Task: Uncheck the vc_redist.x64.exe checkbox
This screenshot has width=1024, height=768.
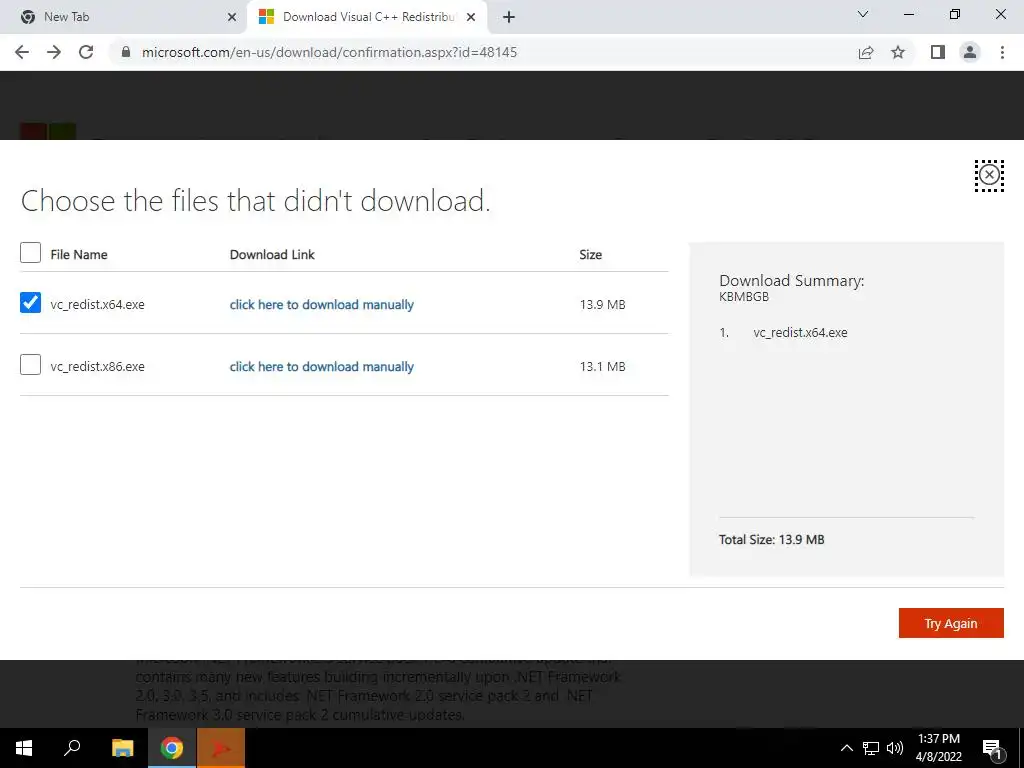Action: click(x=30, y=302)
